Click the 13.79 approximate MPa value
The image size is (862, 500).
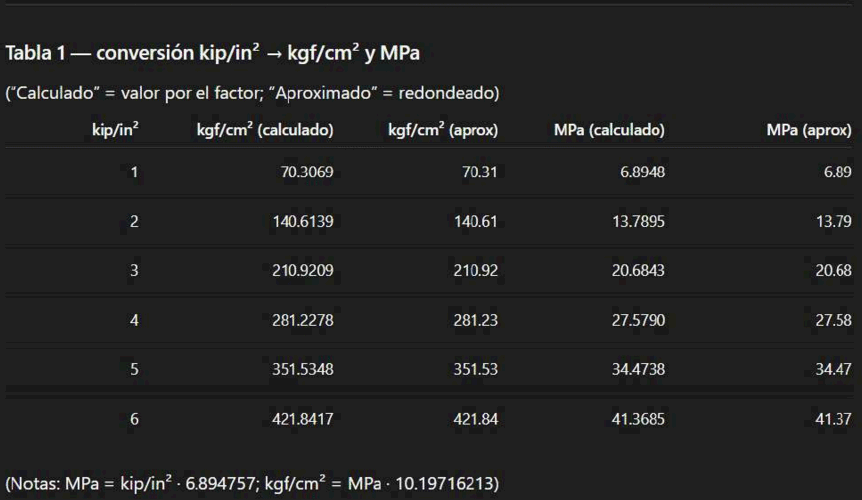(833, 221)
